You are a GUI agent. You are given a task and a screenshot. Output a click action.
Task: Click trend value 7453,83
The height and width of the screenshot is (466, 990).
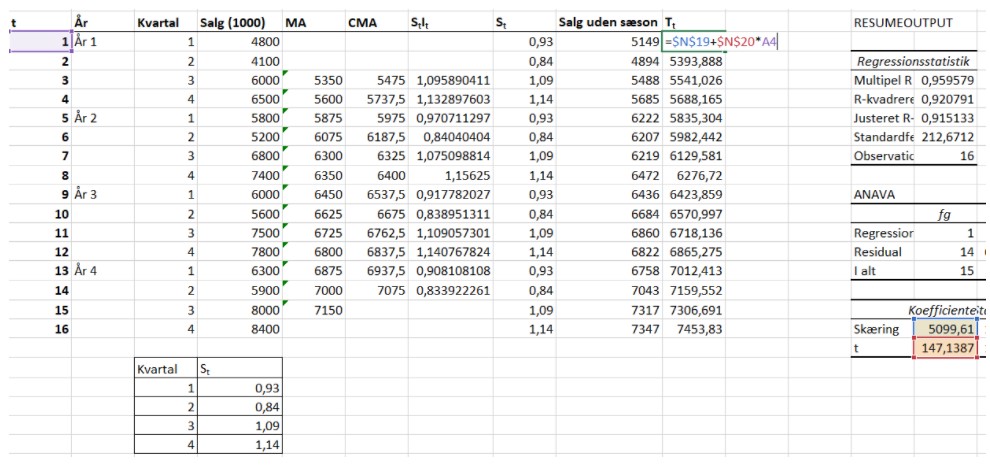693,328
